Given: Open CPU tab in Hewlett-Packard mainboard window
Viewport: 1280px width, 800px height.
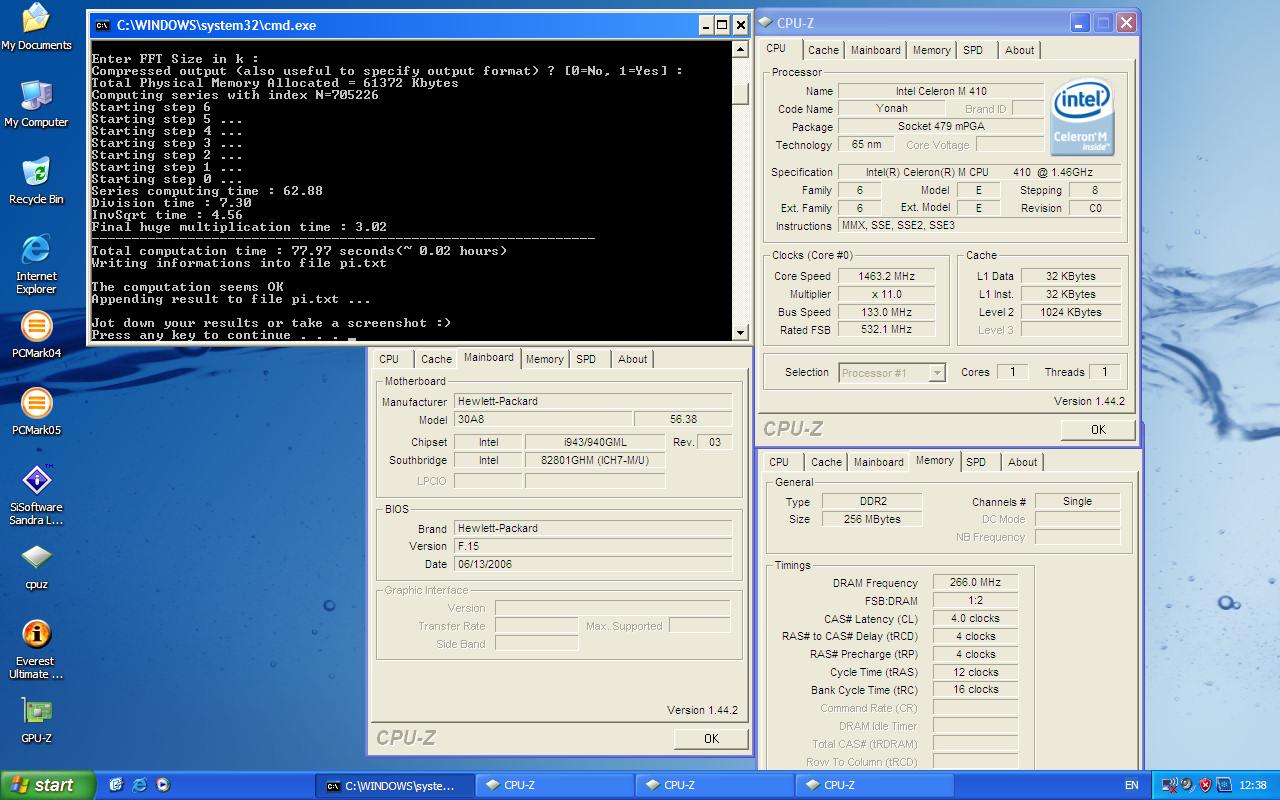Looking at the screenshot, I should pos(389,359).
